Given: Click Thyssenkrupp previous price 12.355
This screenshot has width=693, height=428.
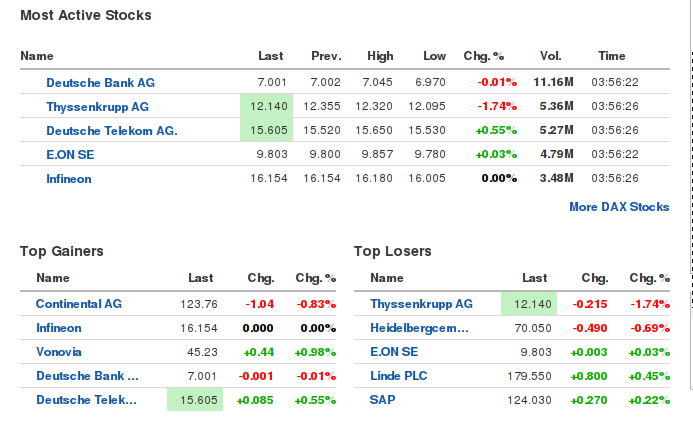Looking at the screenshot, I should click(x=322, y=106).
